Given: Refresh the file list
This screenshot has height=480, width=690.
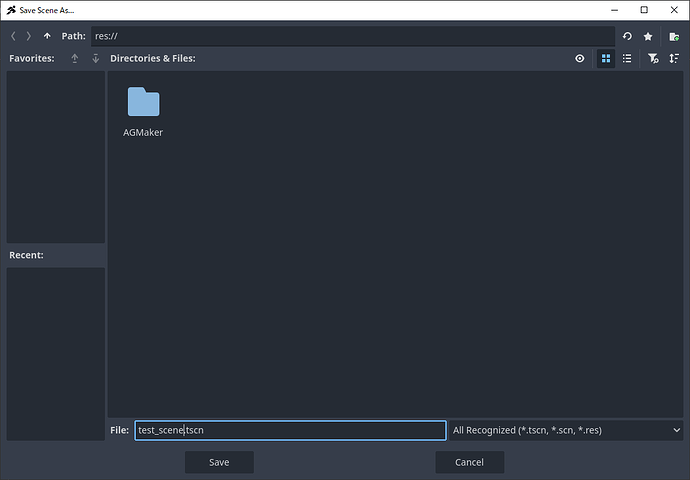Looking at the screenshot, I should 627,36.
